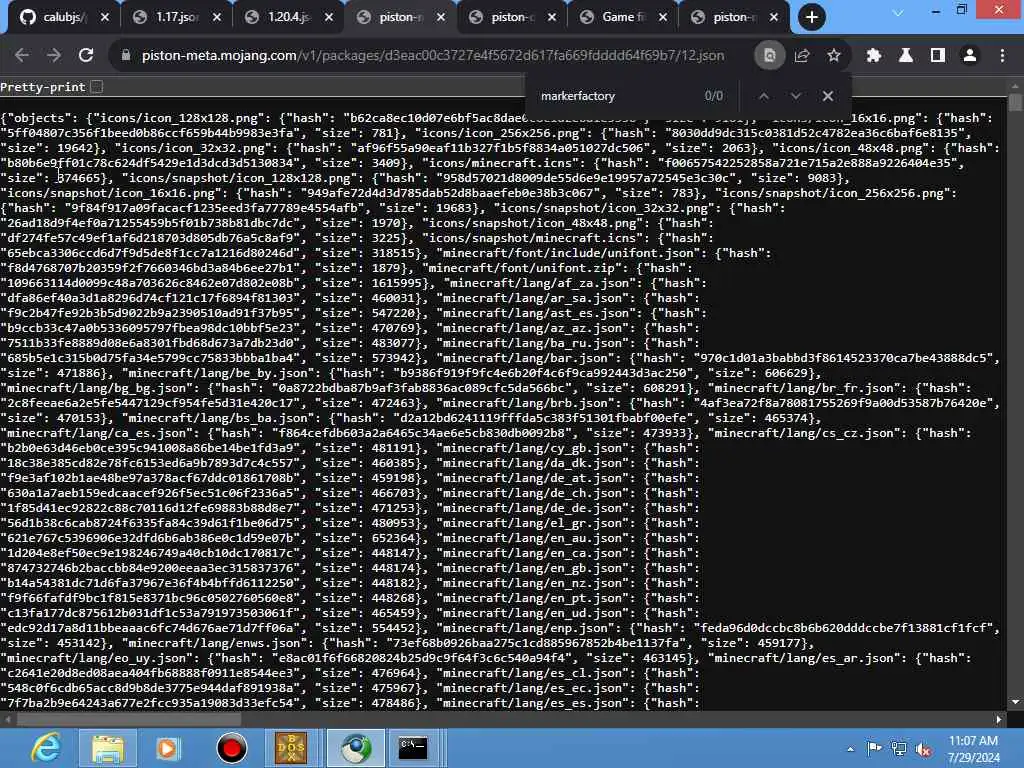Close the 1.20.4.json tab
Screen dimensions: 1024x768
[329, 18]
